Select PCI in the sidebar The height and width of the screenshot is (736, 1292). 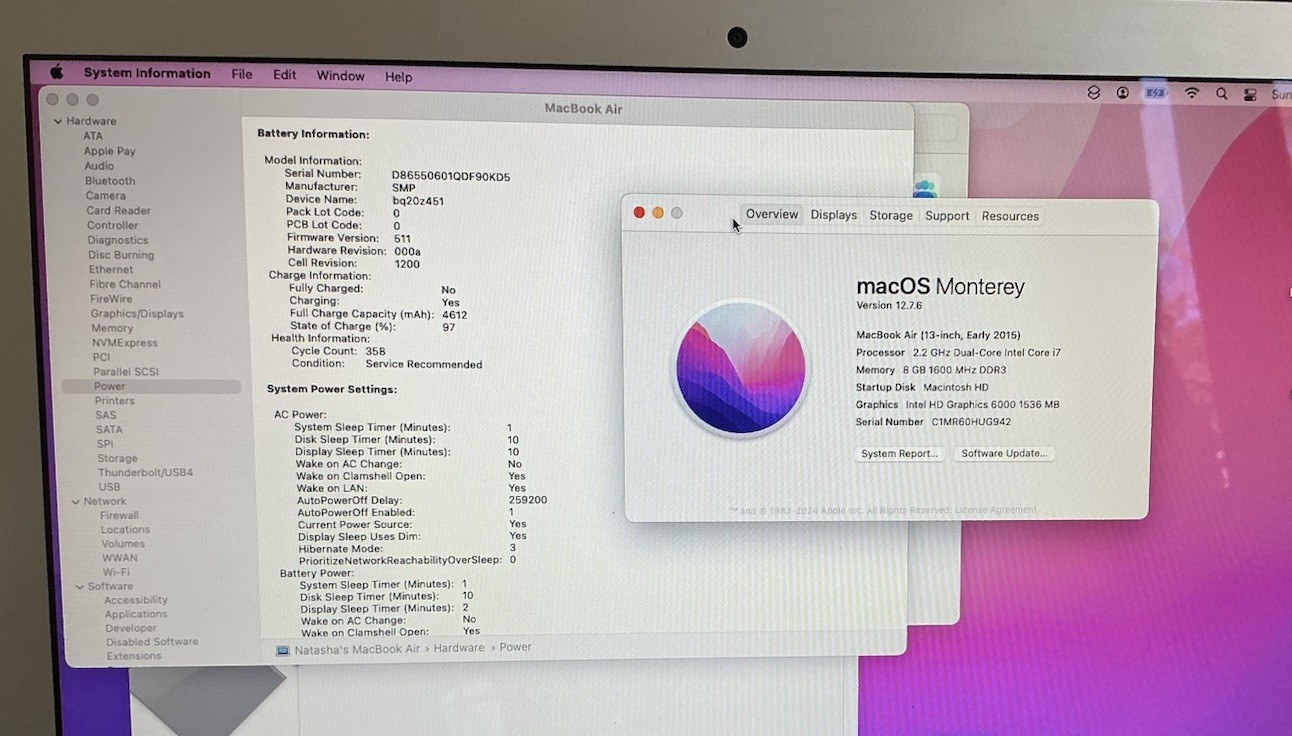102,357
